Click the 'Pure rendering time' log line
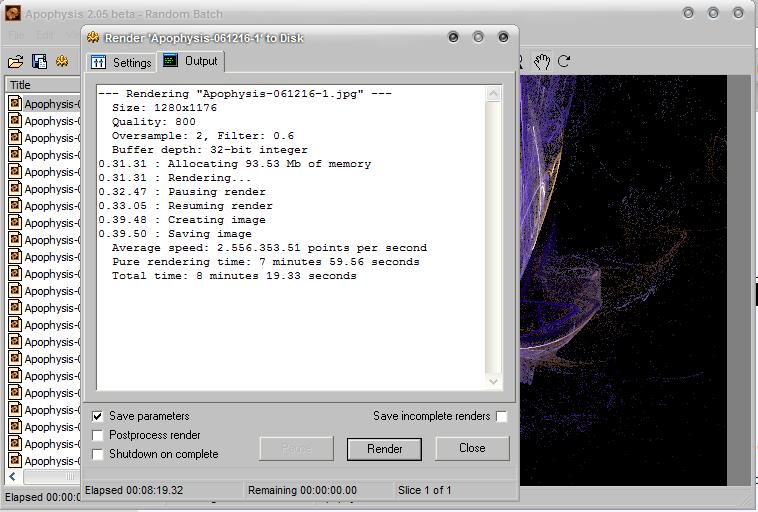This screenshot has height=512, width=758. tap(266, 262)
